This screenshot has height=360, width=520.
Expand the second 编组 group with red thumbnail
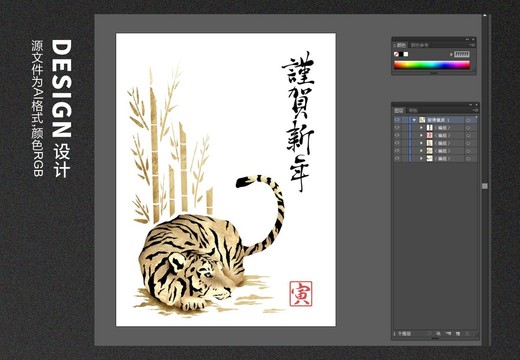click(421, 135)
